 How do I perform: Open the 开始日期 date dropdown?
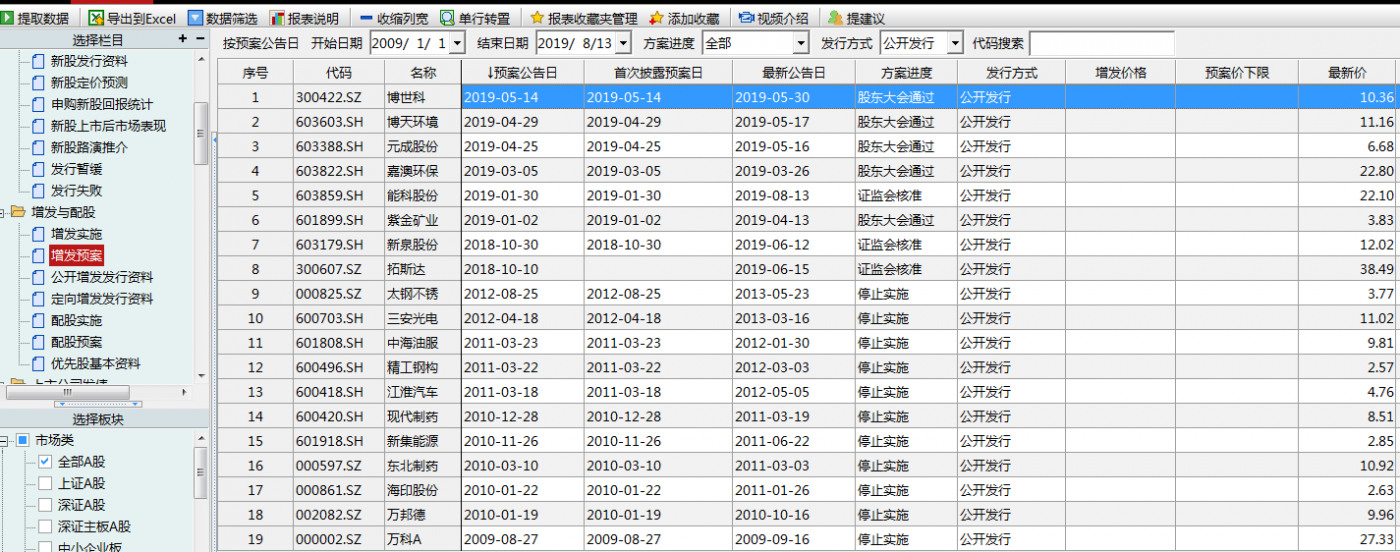click(457, 43)
